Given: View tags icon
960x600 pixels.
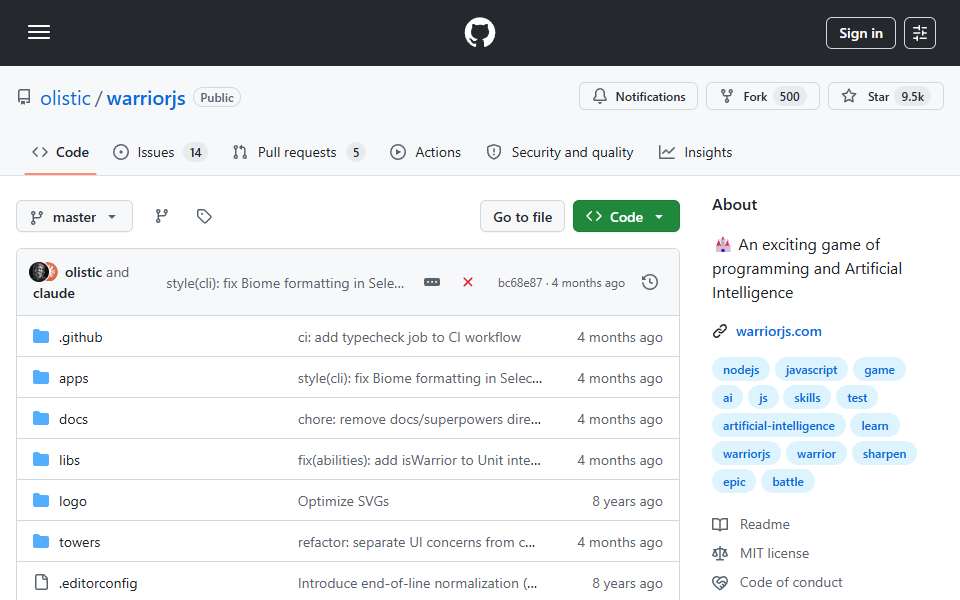Looking at the screenshot, I should point(204,216).
